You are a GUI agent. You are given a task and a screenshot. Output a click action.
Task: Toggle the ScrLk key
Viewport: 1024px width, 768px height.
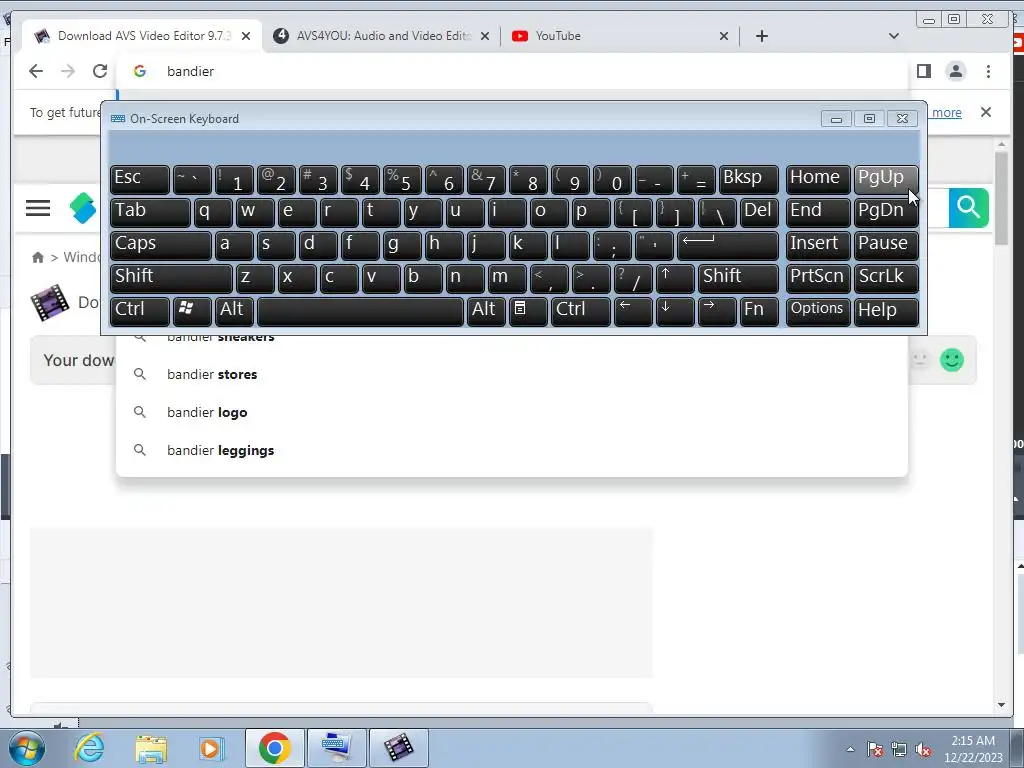click(x=886, y=278)
